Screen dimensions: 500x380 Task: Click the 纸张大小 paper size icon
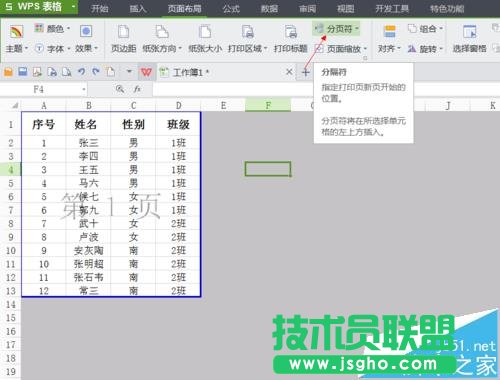[205, 32]
